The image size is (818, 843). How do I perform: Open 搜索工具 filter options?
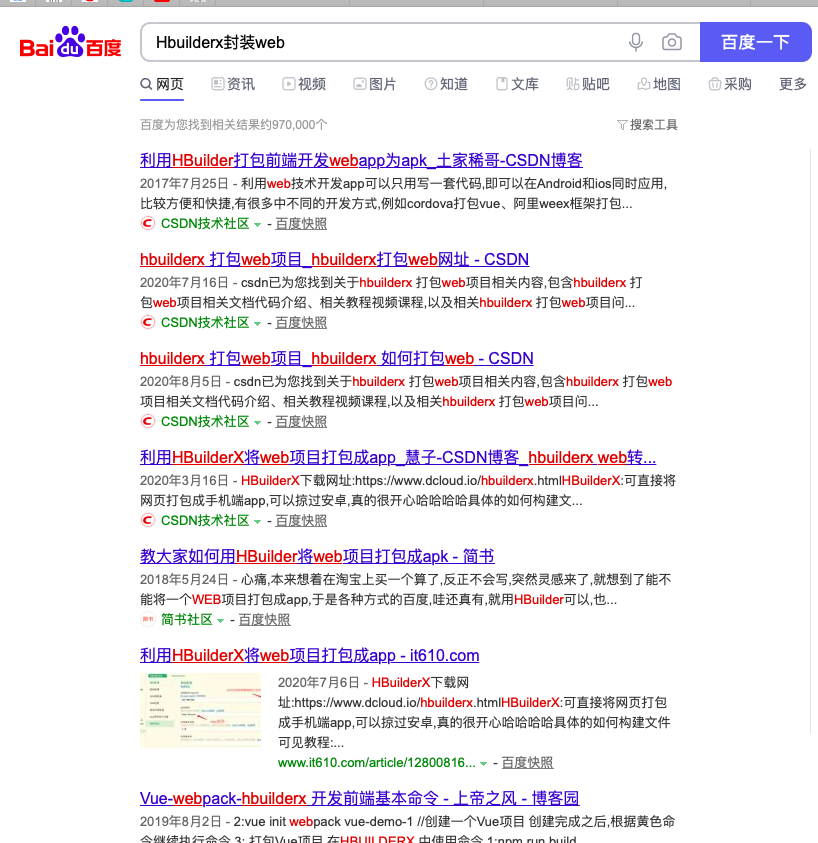point(648,125)
